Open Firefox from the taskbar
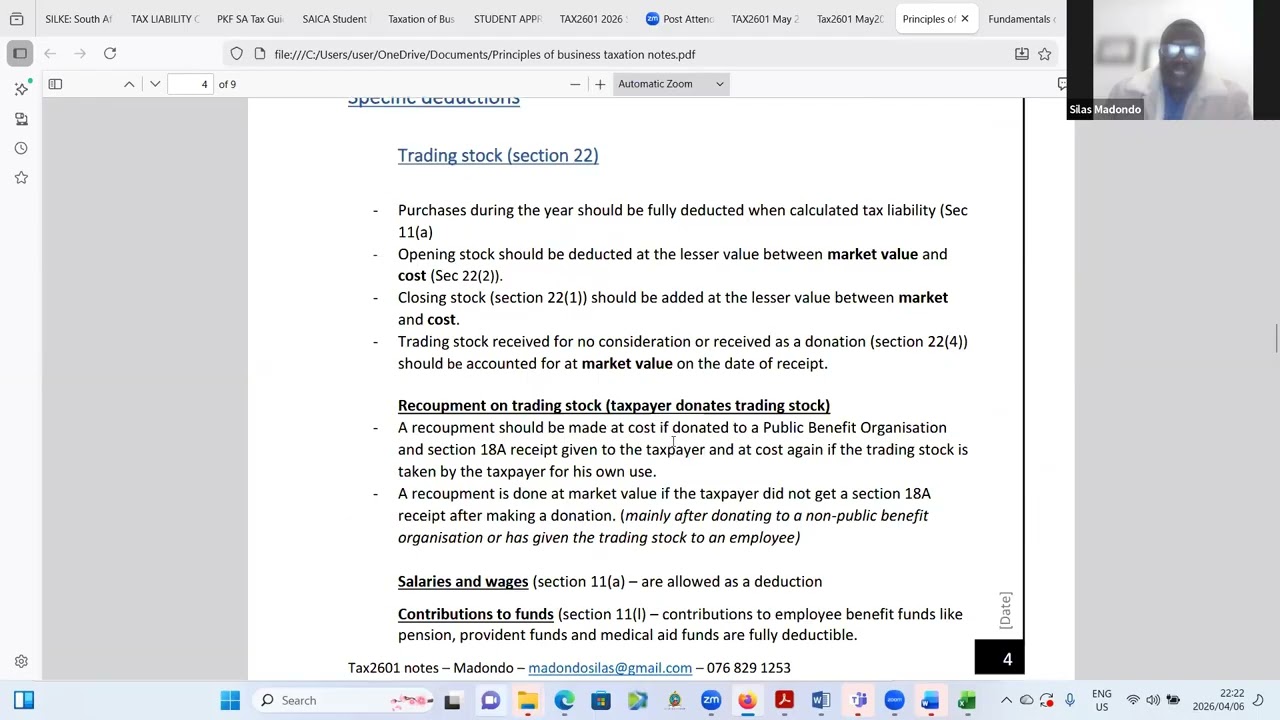The width and height of the screenshot is (1280, 720). tap(747, 700)
